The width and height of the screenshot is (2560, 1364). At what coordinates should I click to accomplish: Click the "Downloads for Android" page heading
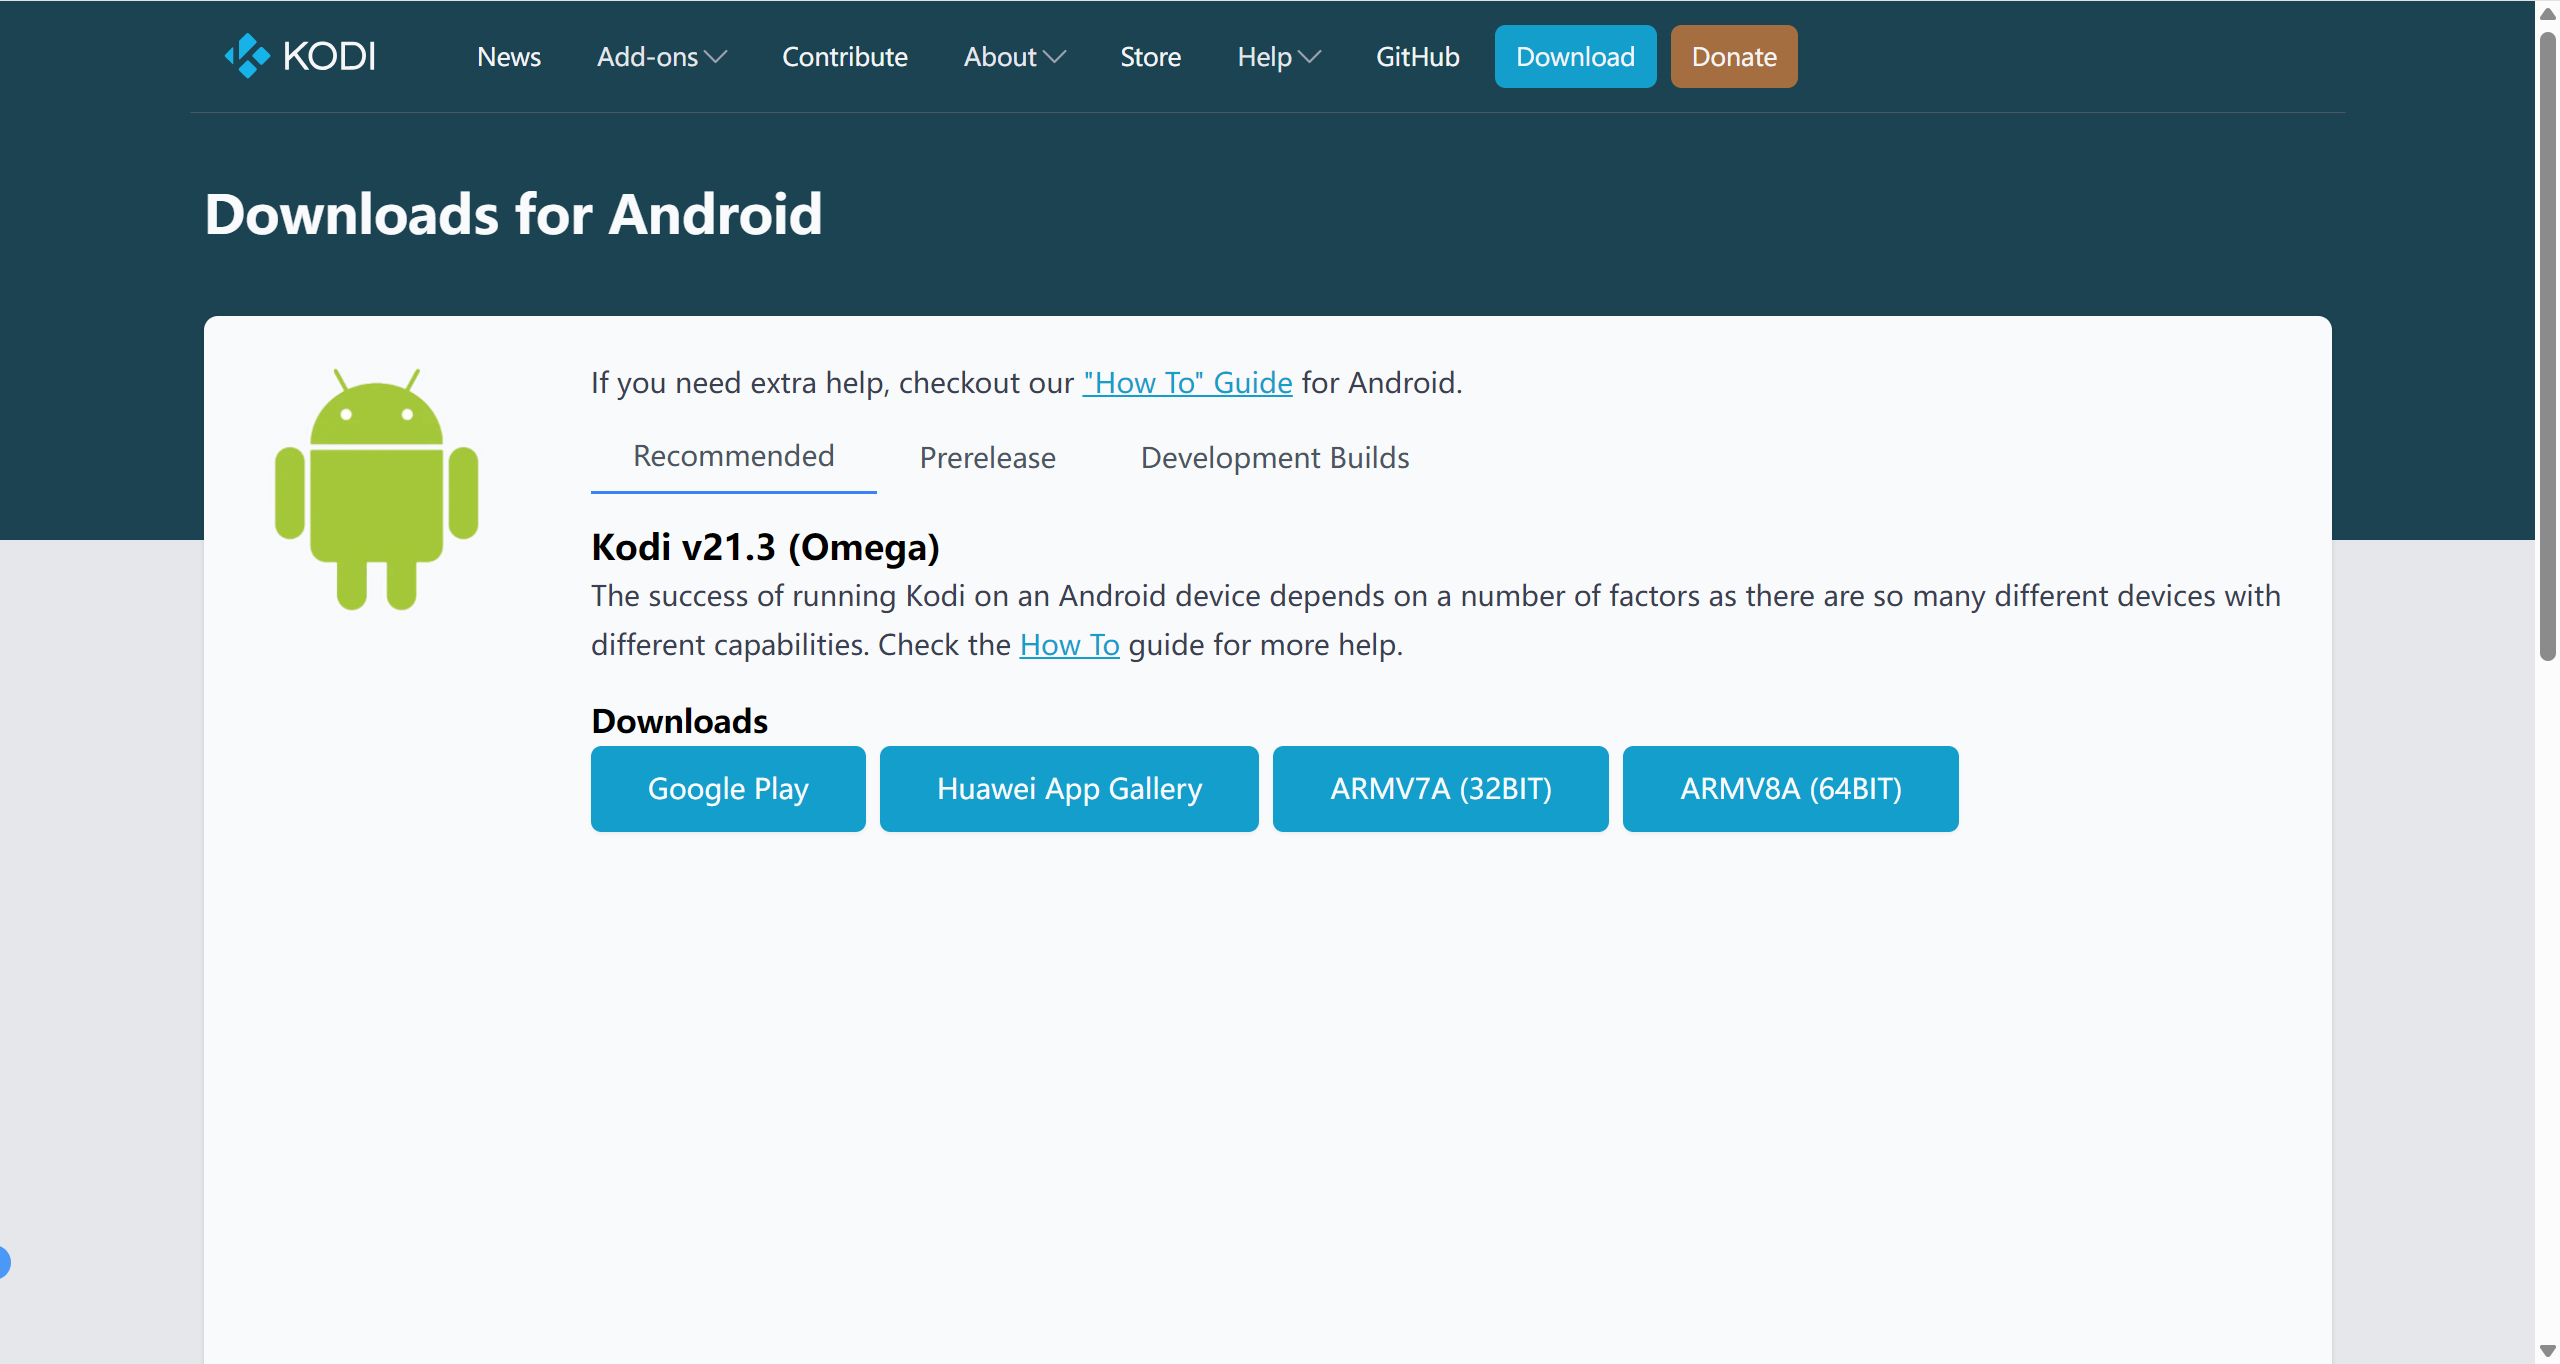click(513, 214)
